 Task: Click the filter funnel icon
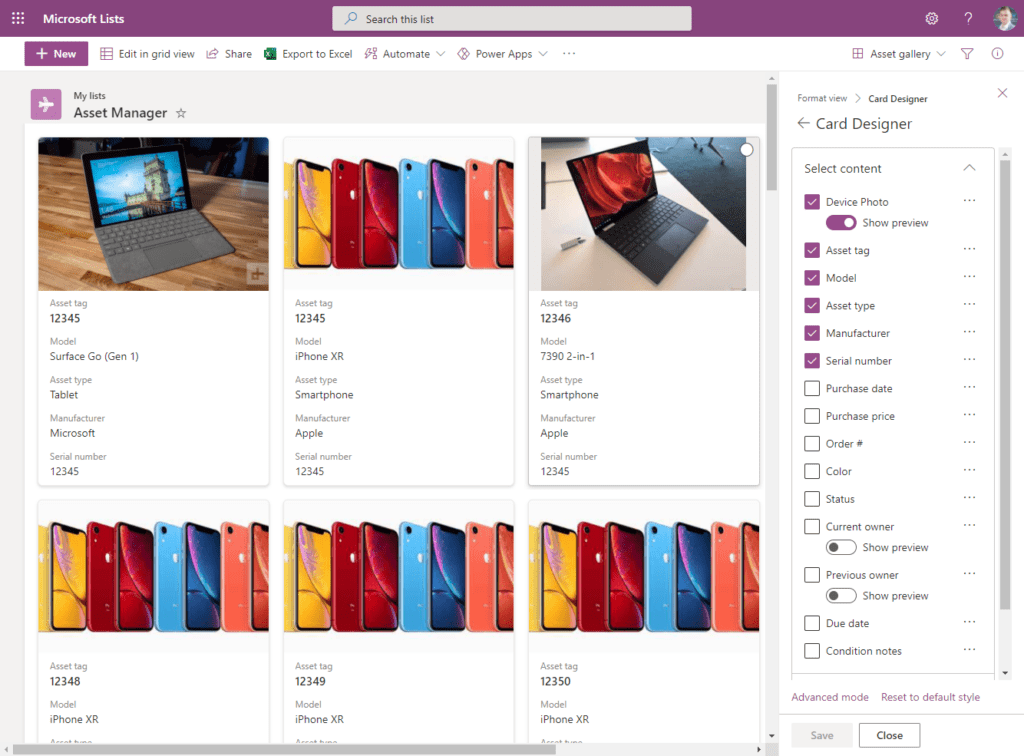(x=967, y=54)
